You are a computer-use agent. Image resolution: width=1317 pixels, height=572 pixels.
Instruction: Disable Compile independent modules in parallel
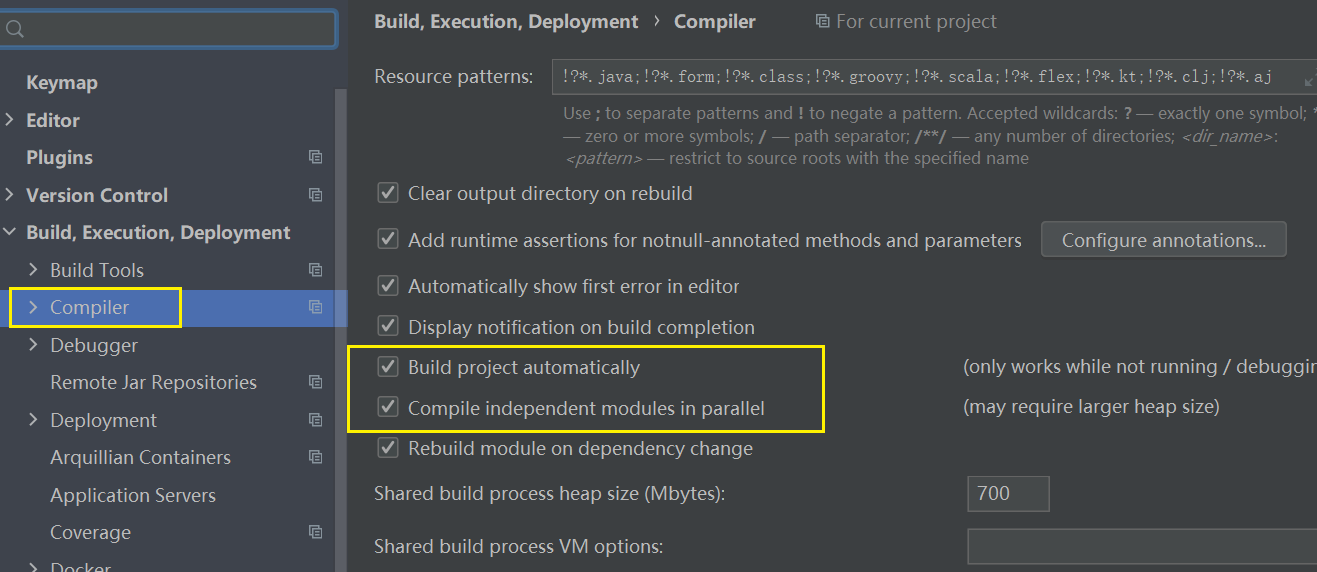(x=388, y=407)
